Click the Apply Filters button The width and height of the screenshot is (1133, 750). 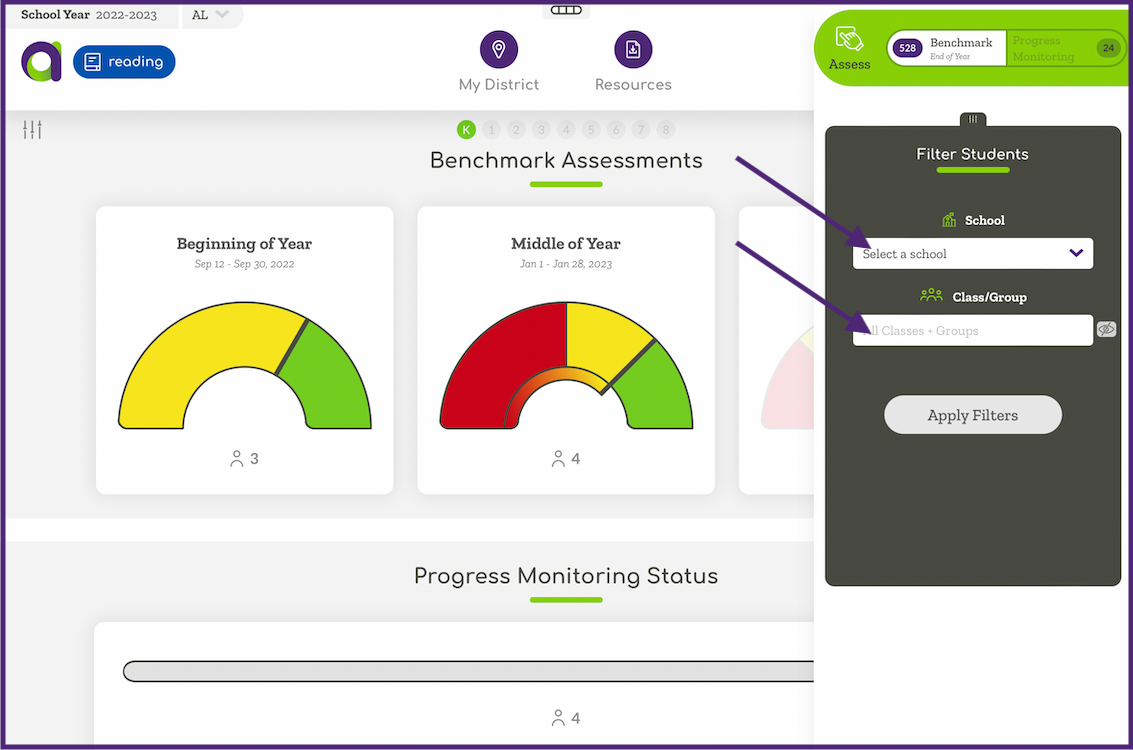click(972, 414)
